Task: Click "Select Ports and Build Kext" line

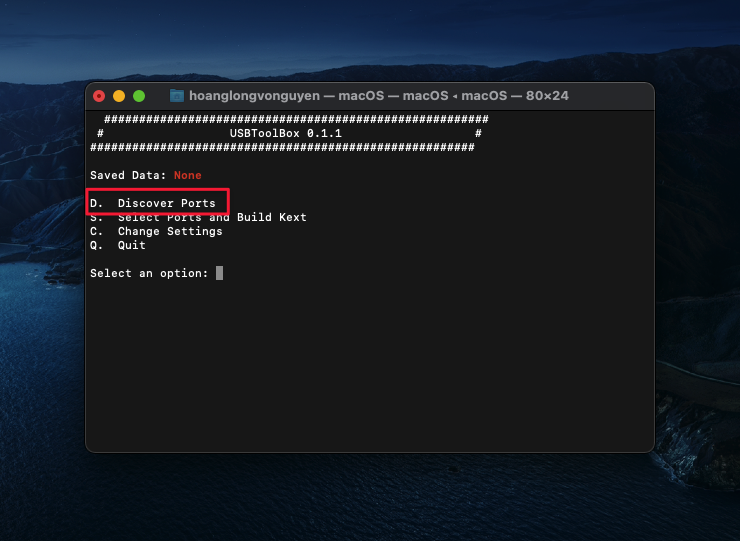Action: (x=211, y=217)
